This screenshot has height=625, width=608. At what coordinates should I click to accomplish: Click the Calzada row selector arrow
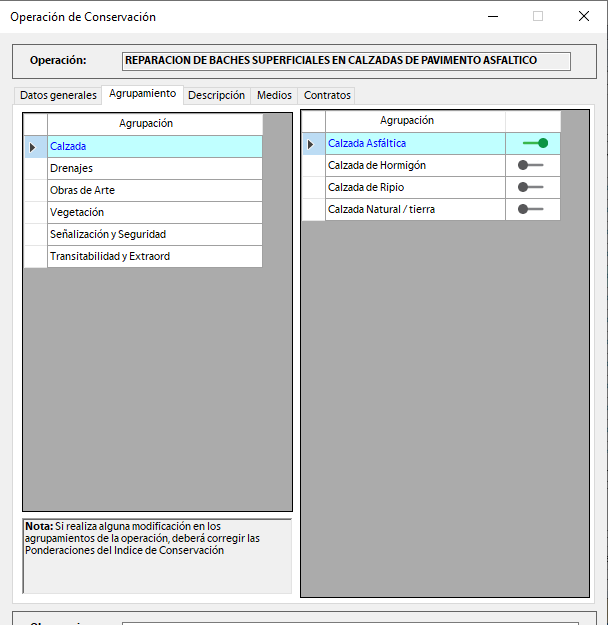click(34, 146)
